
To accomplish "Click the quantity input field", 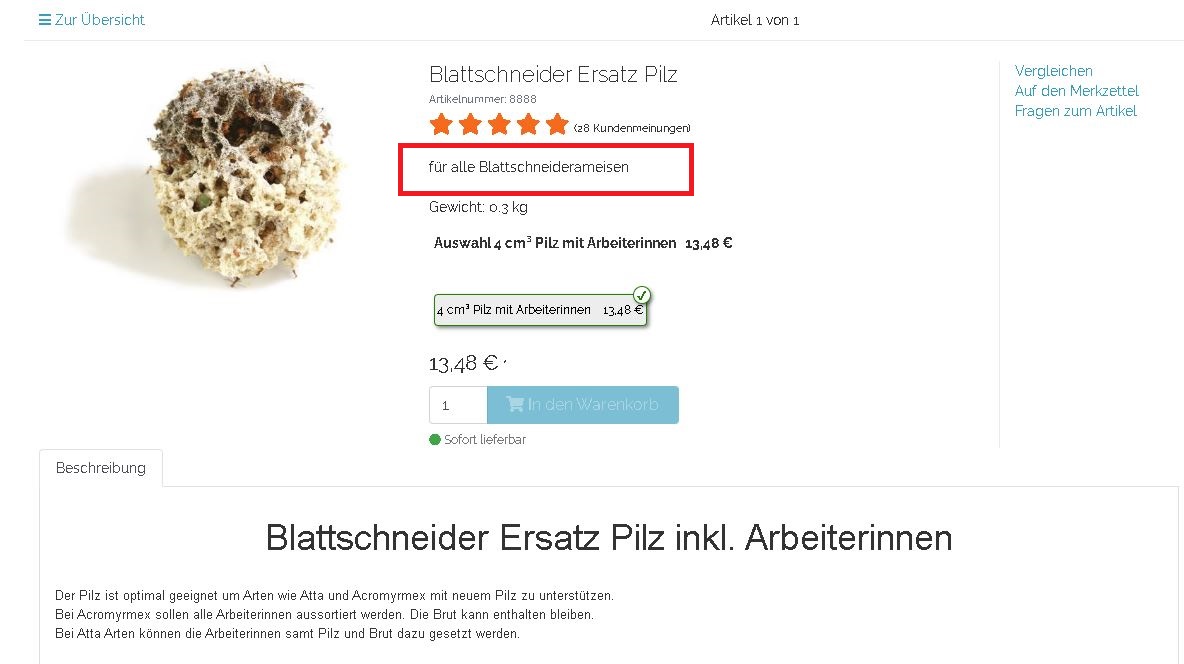I will pyautogui.click(x=458, y=405).
